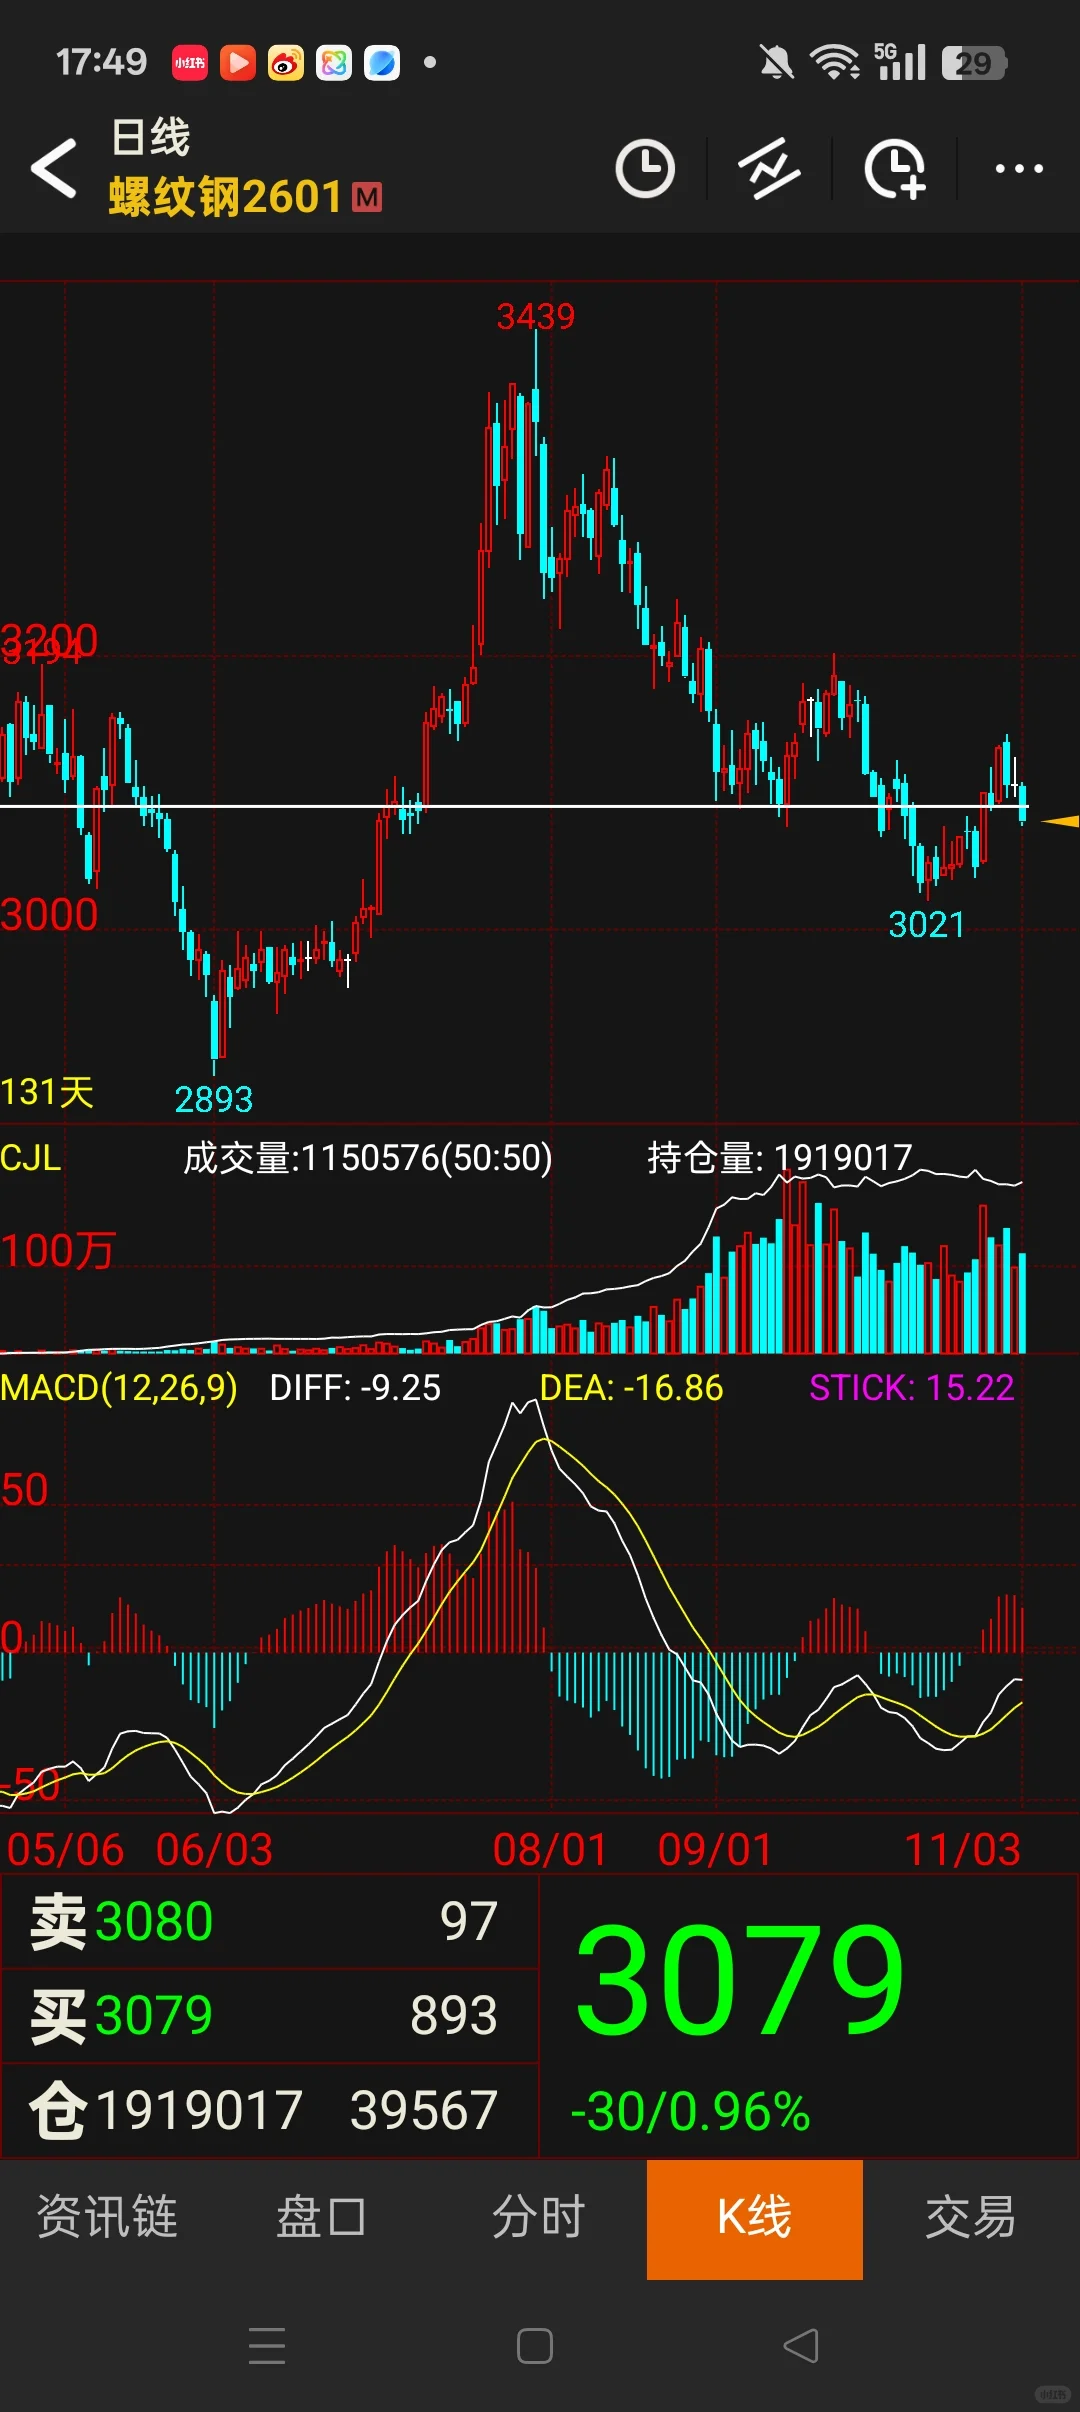Image resolution: width=1080 pixels, height=2412 pixels.
Task: Tap the 11/03 date axis label
Action: (963, 1850)
